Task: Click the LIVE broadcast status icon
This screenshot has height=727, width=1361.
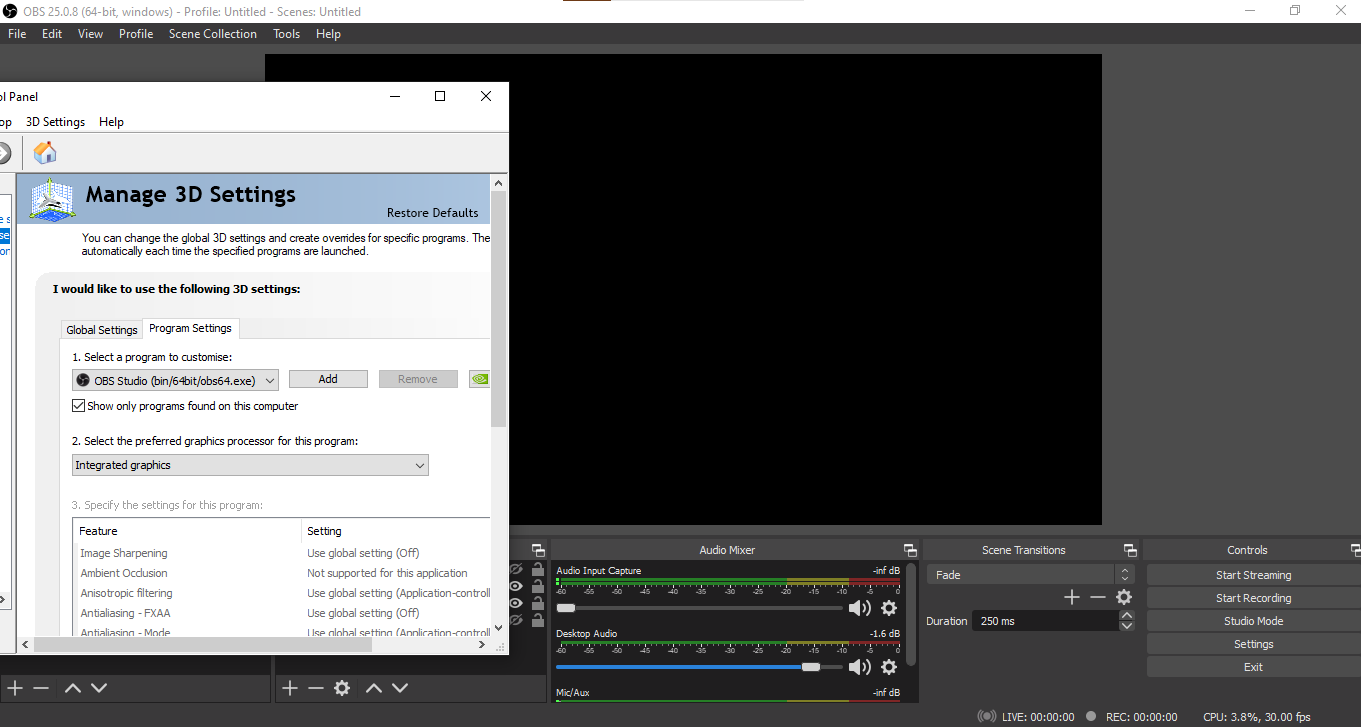Action: pos(987,717)
